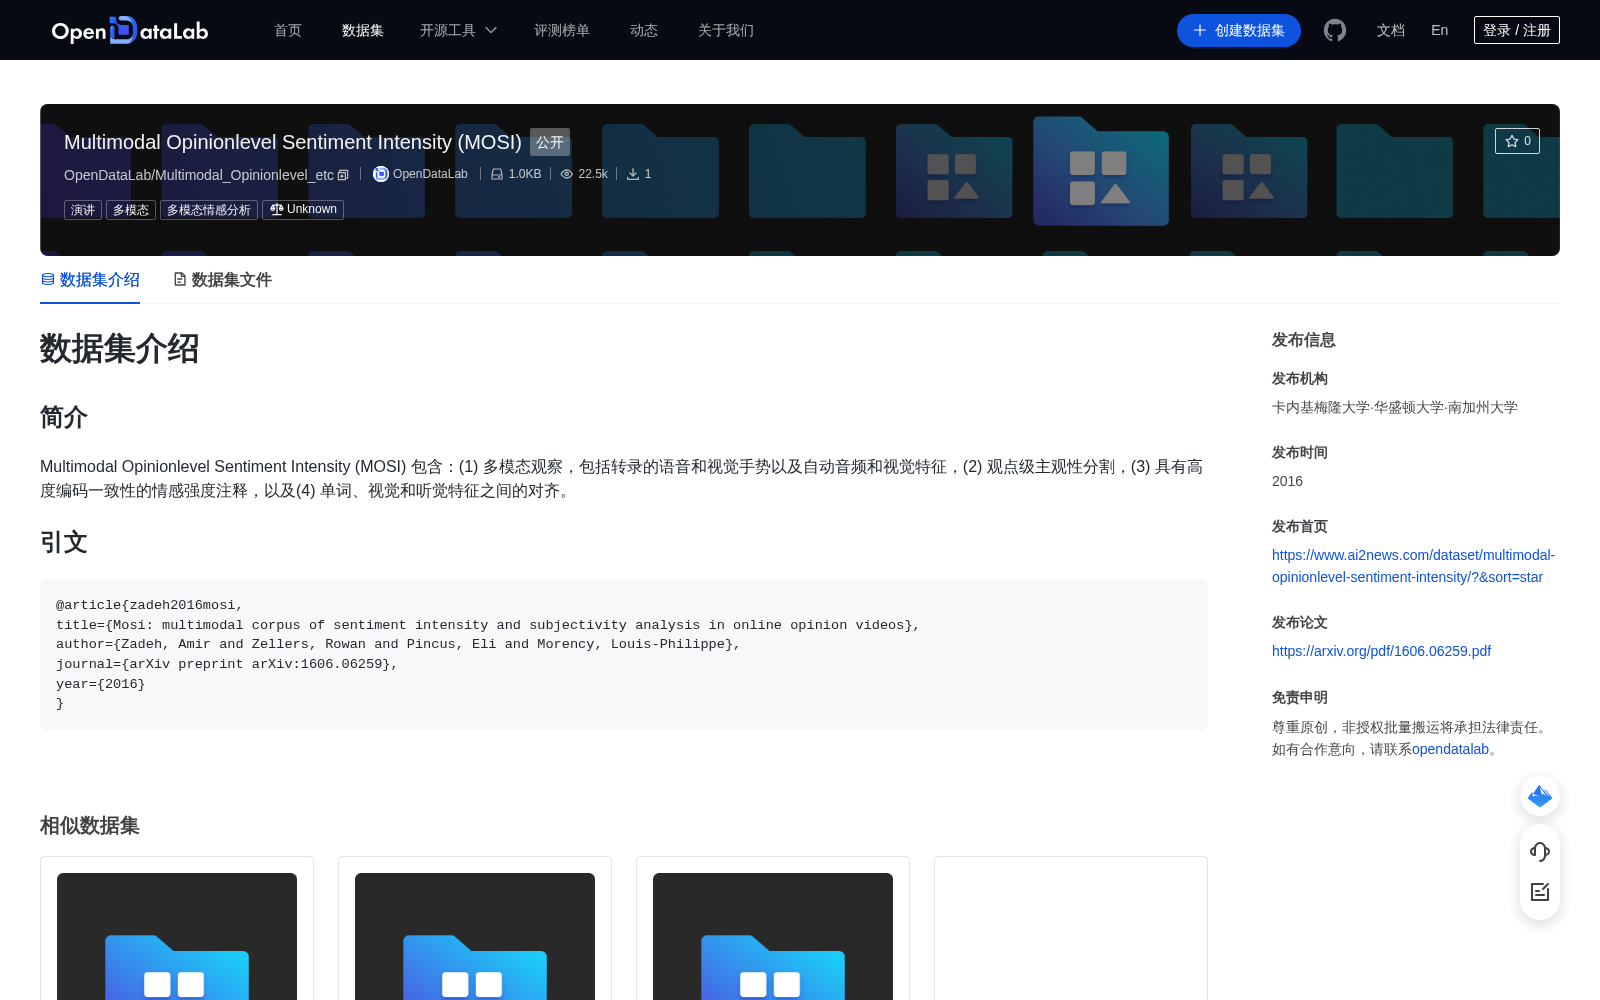Viewport: 1600px width, 1000px height.
Task: Click the 数据集文件 document icon
Action: point(180,279)
